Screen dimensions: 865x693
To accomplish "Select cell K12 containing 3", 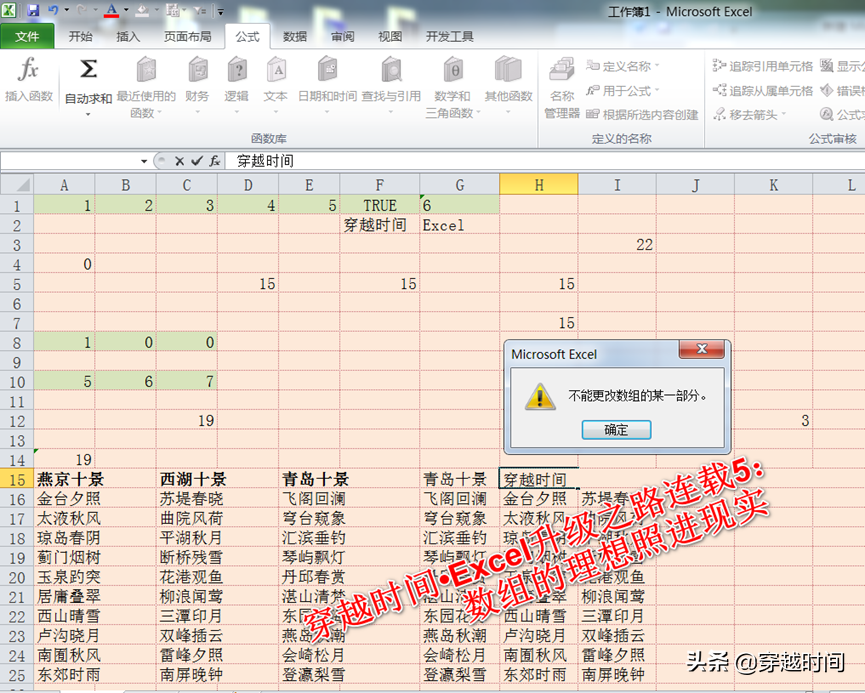I will [x=773, y=420].
